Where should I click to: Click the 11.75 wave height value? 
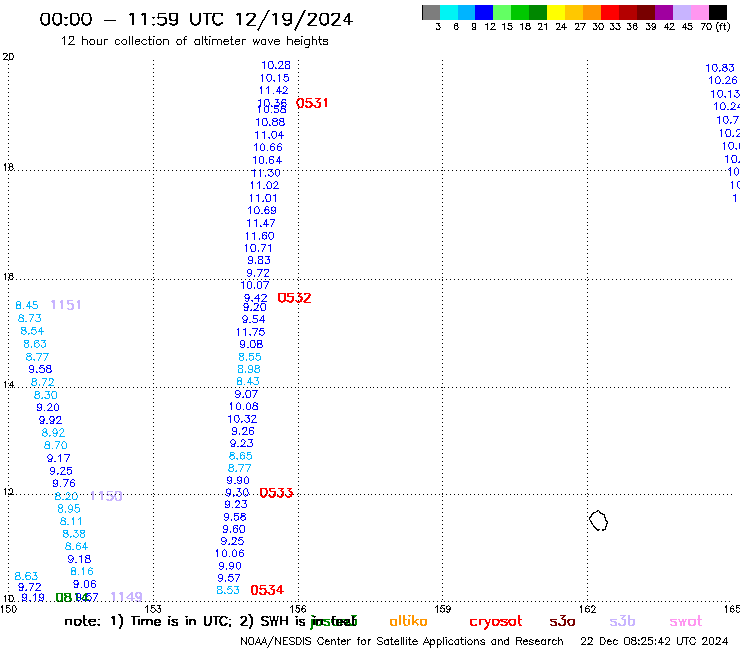[x=251, y=332]
